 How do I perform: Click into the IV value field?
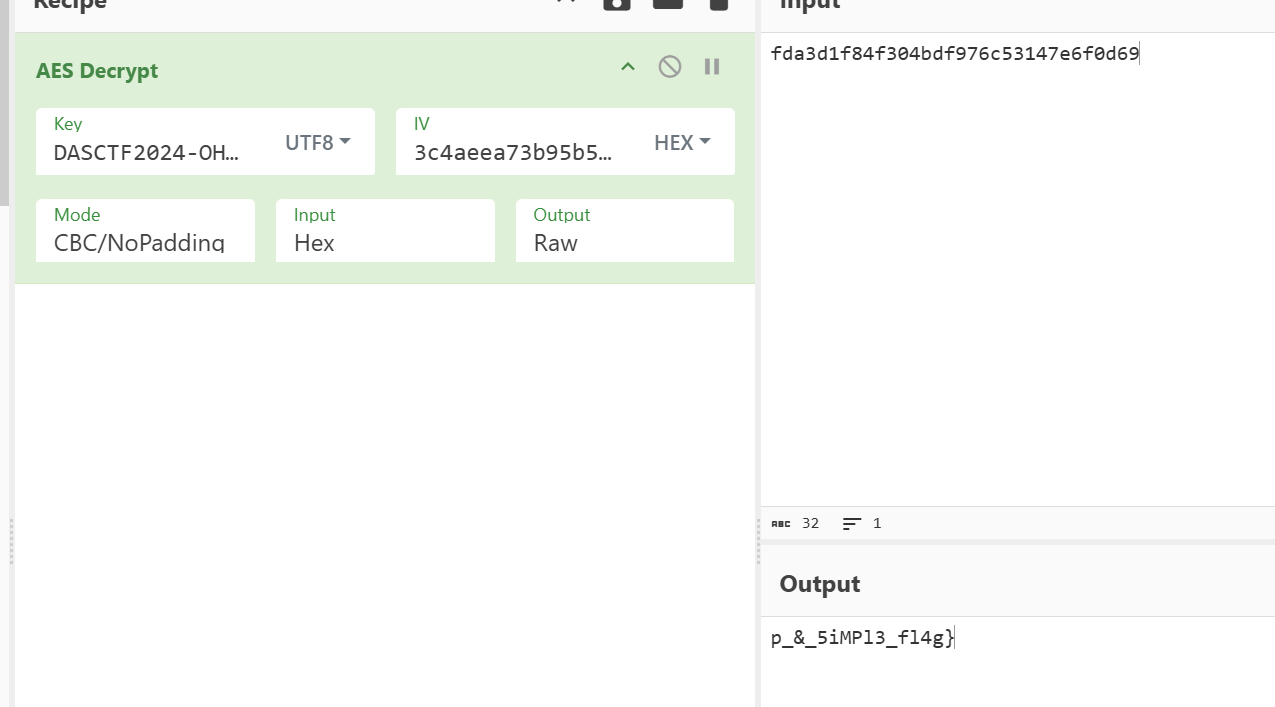(515, 153)
